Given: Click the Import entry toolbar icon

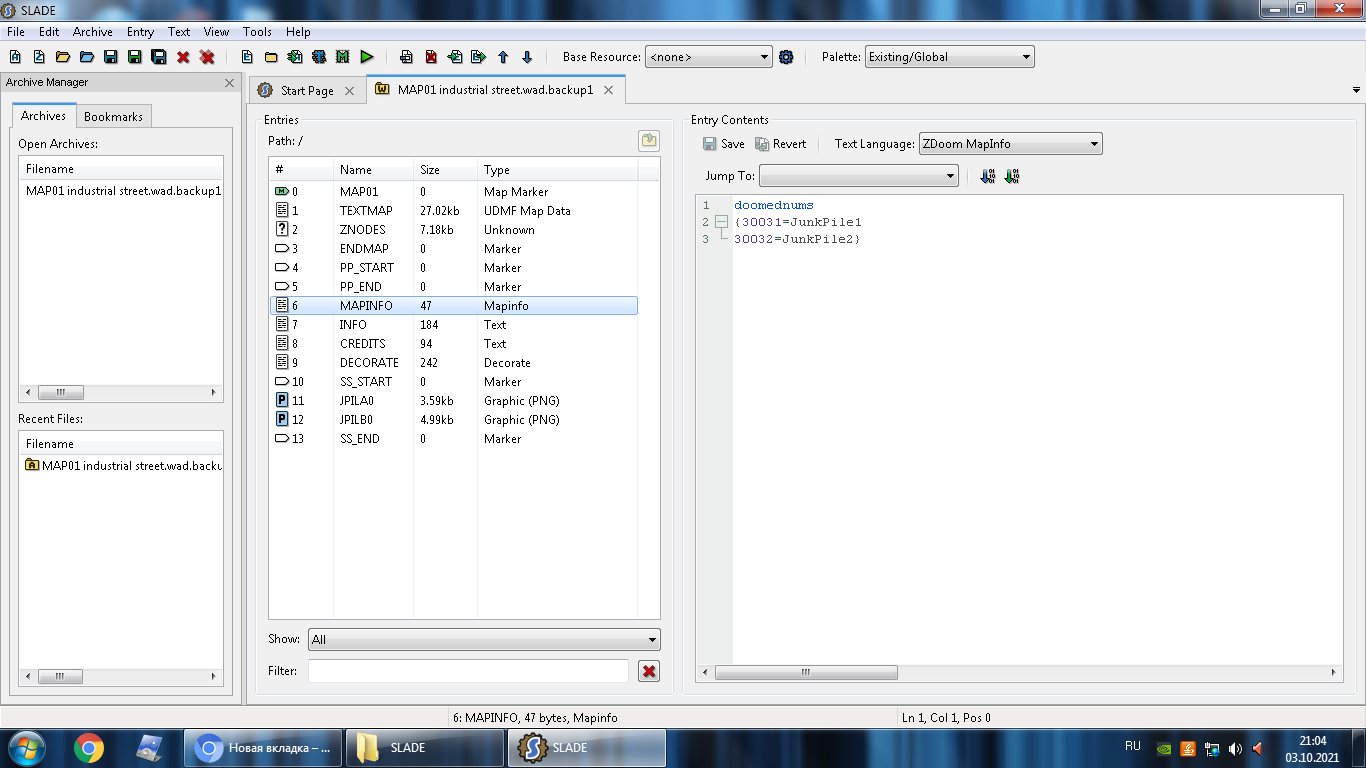Looking at the screenshot, I should pyautogui.click(x=455, y=57).
